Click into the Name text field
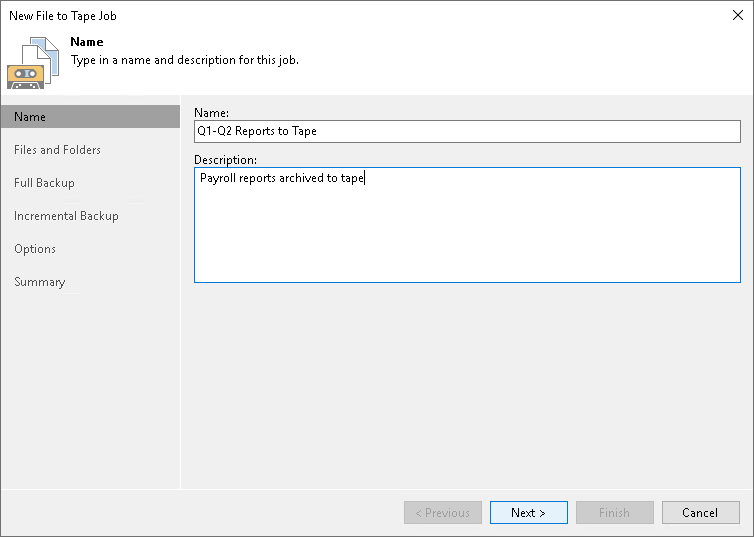The height and width of the screenshot is (537, 754). click(x=466, y=131)
